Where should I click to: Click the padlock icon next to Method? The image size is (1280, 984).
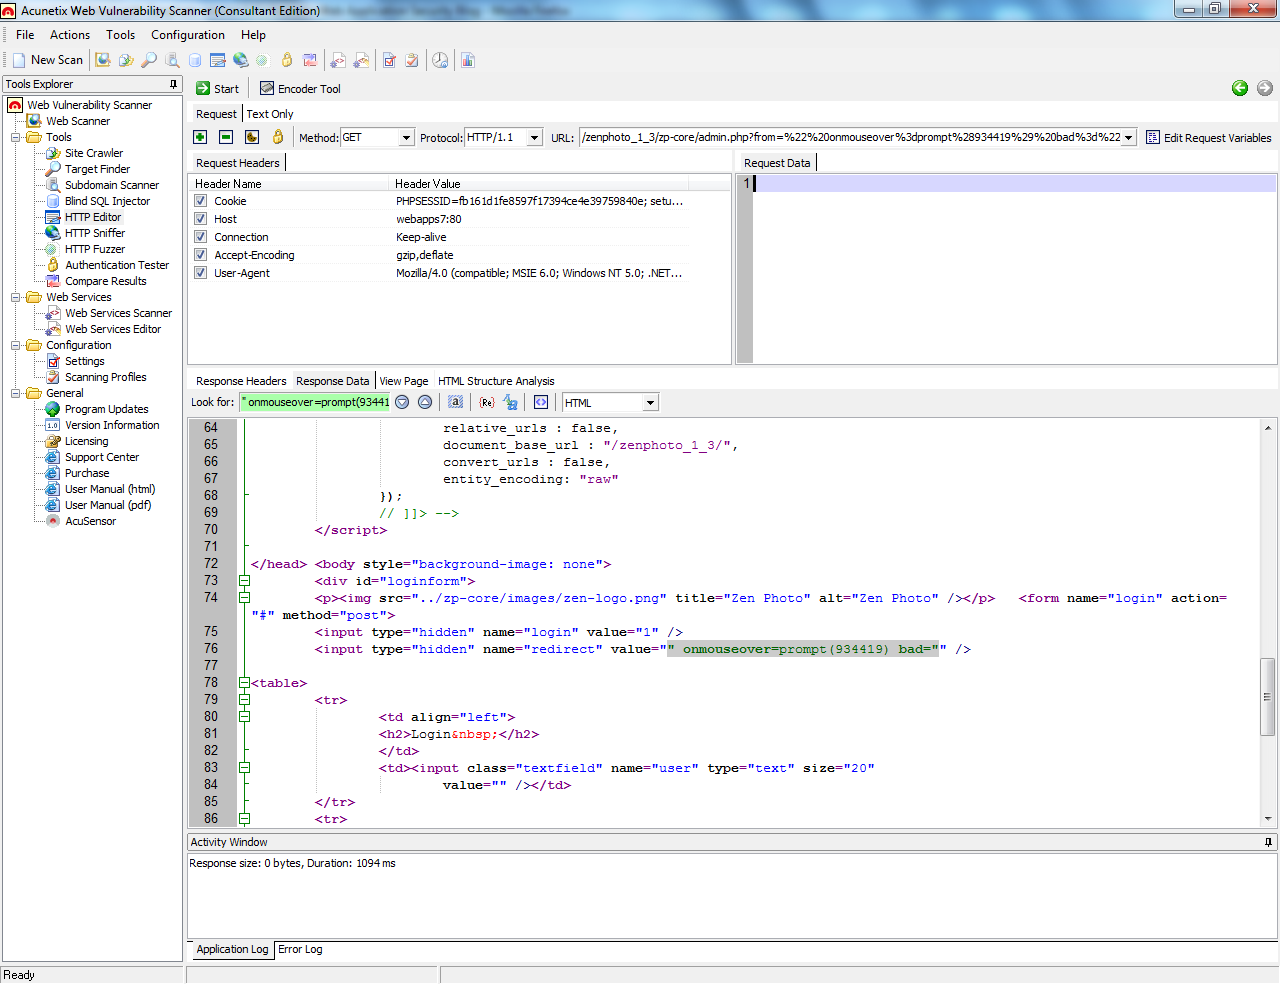click(278, 137)
